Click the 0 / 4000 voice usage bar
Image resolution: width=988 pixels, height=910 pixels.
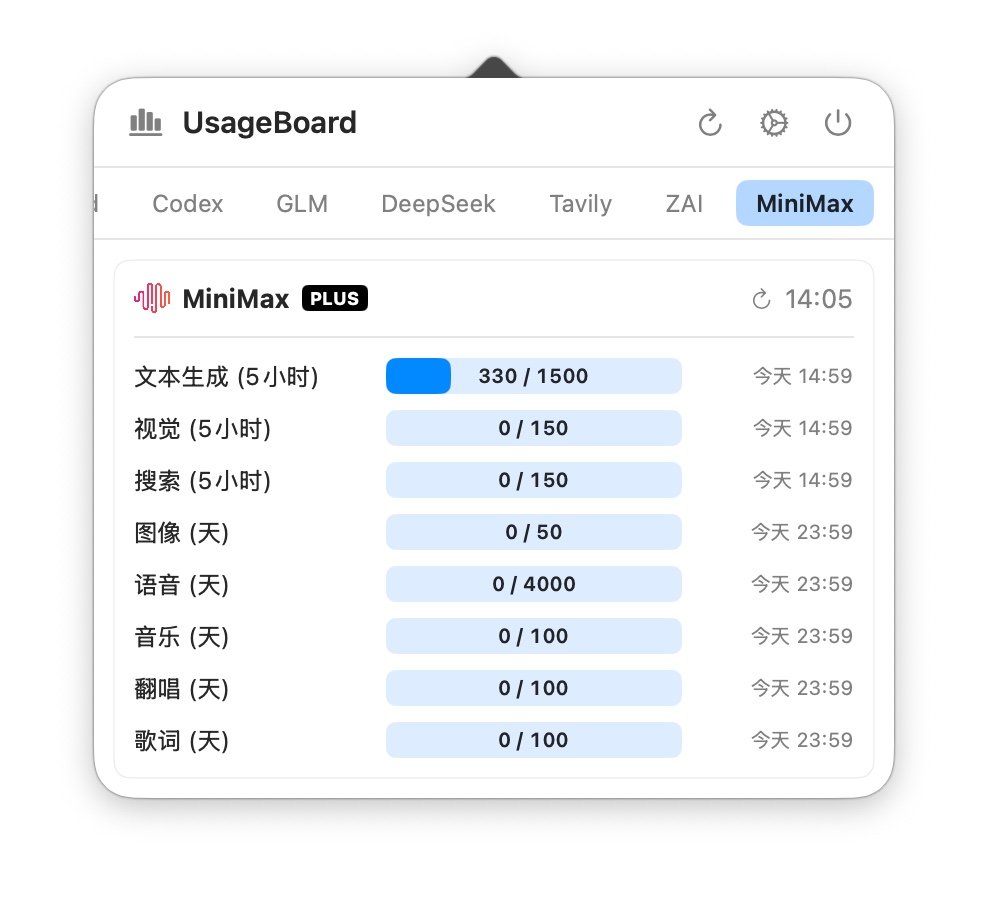coord(534,584)
